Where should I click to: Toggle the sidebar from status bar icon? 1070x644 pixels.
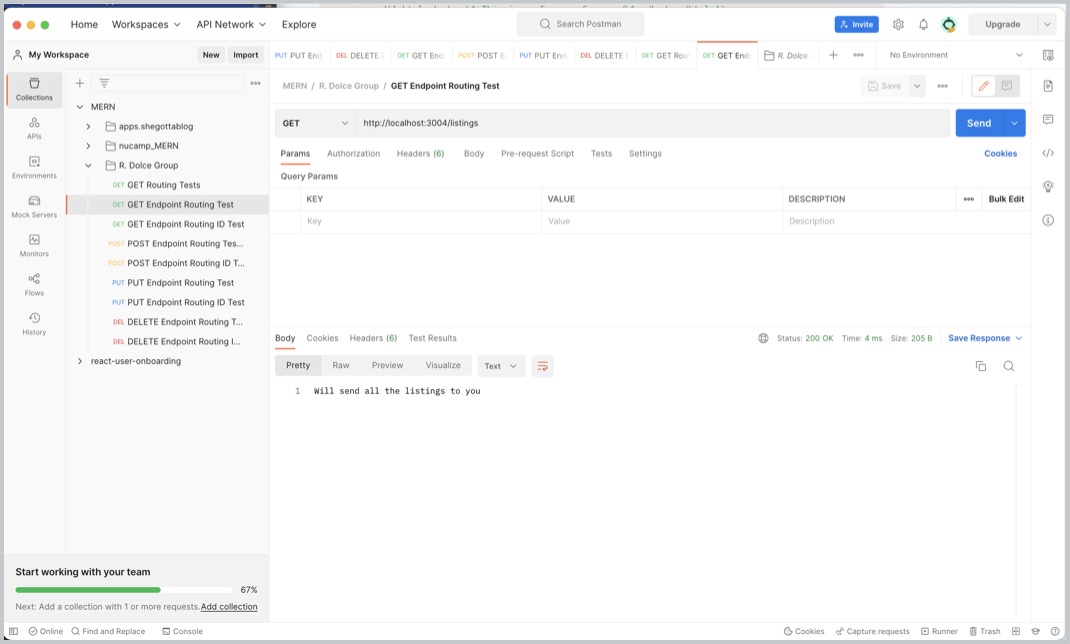[14, 632]
